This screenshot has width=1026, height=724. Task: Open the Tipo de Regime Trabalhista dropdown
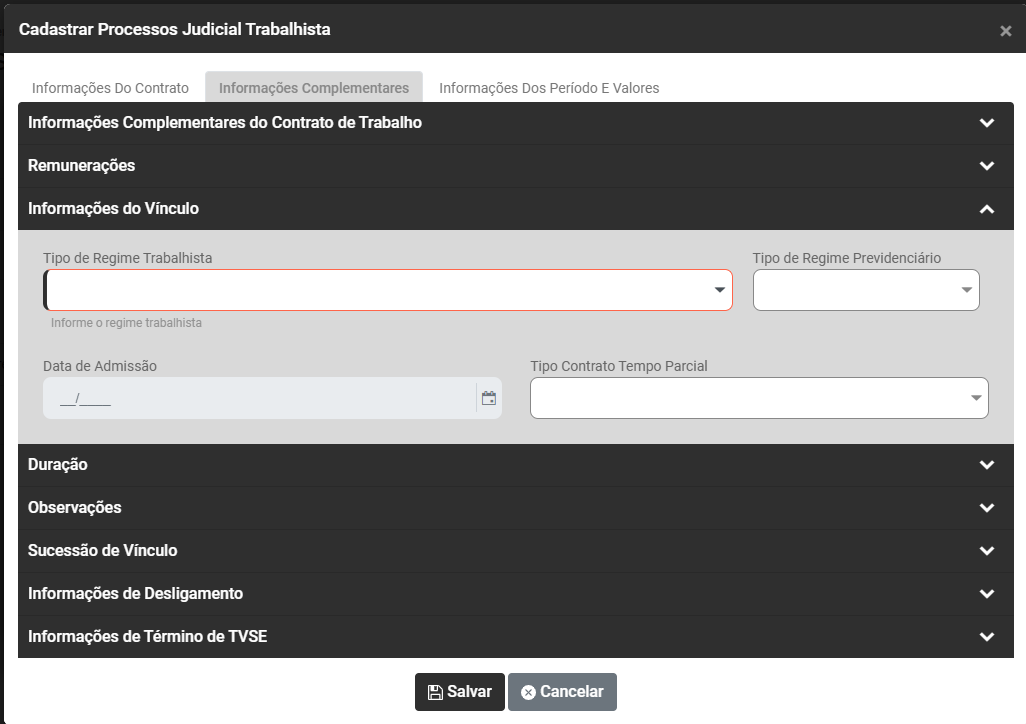pos(388,290)
